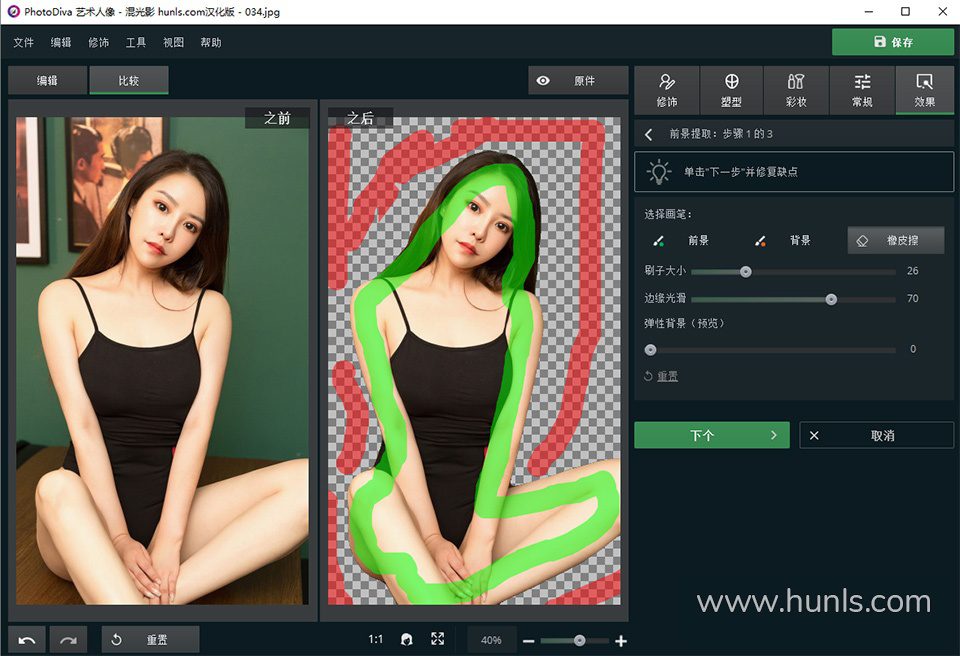Click the lightbulb hint icon

click(659, 172)
